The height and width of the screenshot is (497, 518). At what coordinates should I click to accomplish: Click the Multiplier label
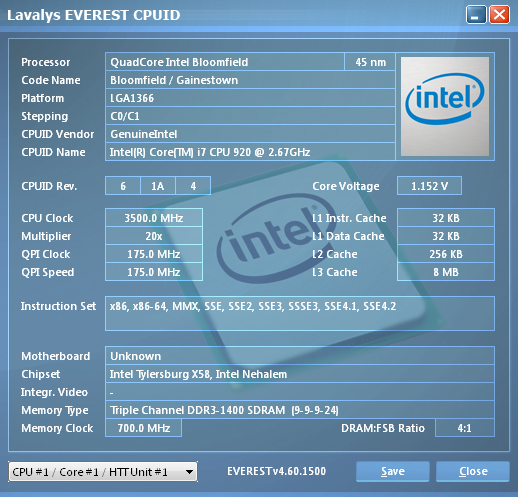46,236
